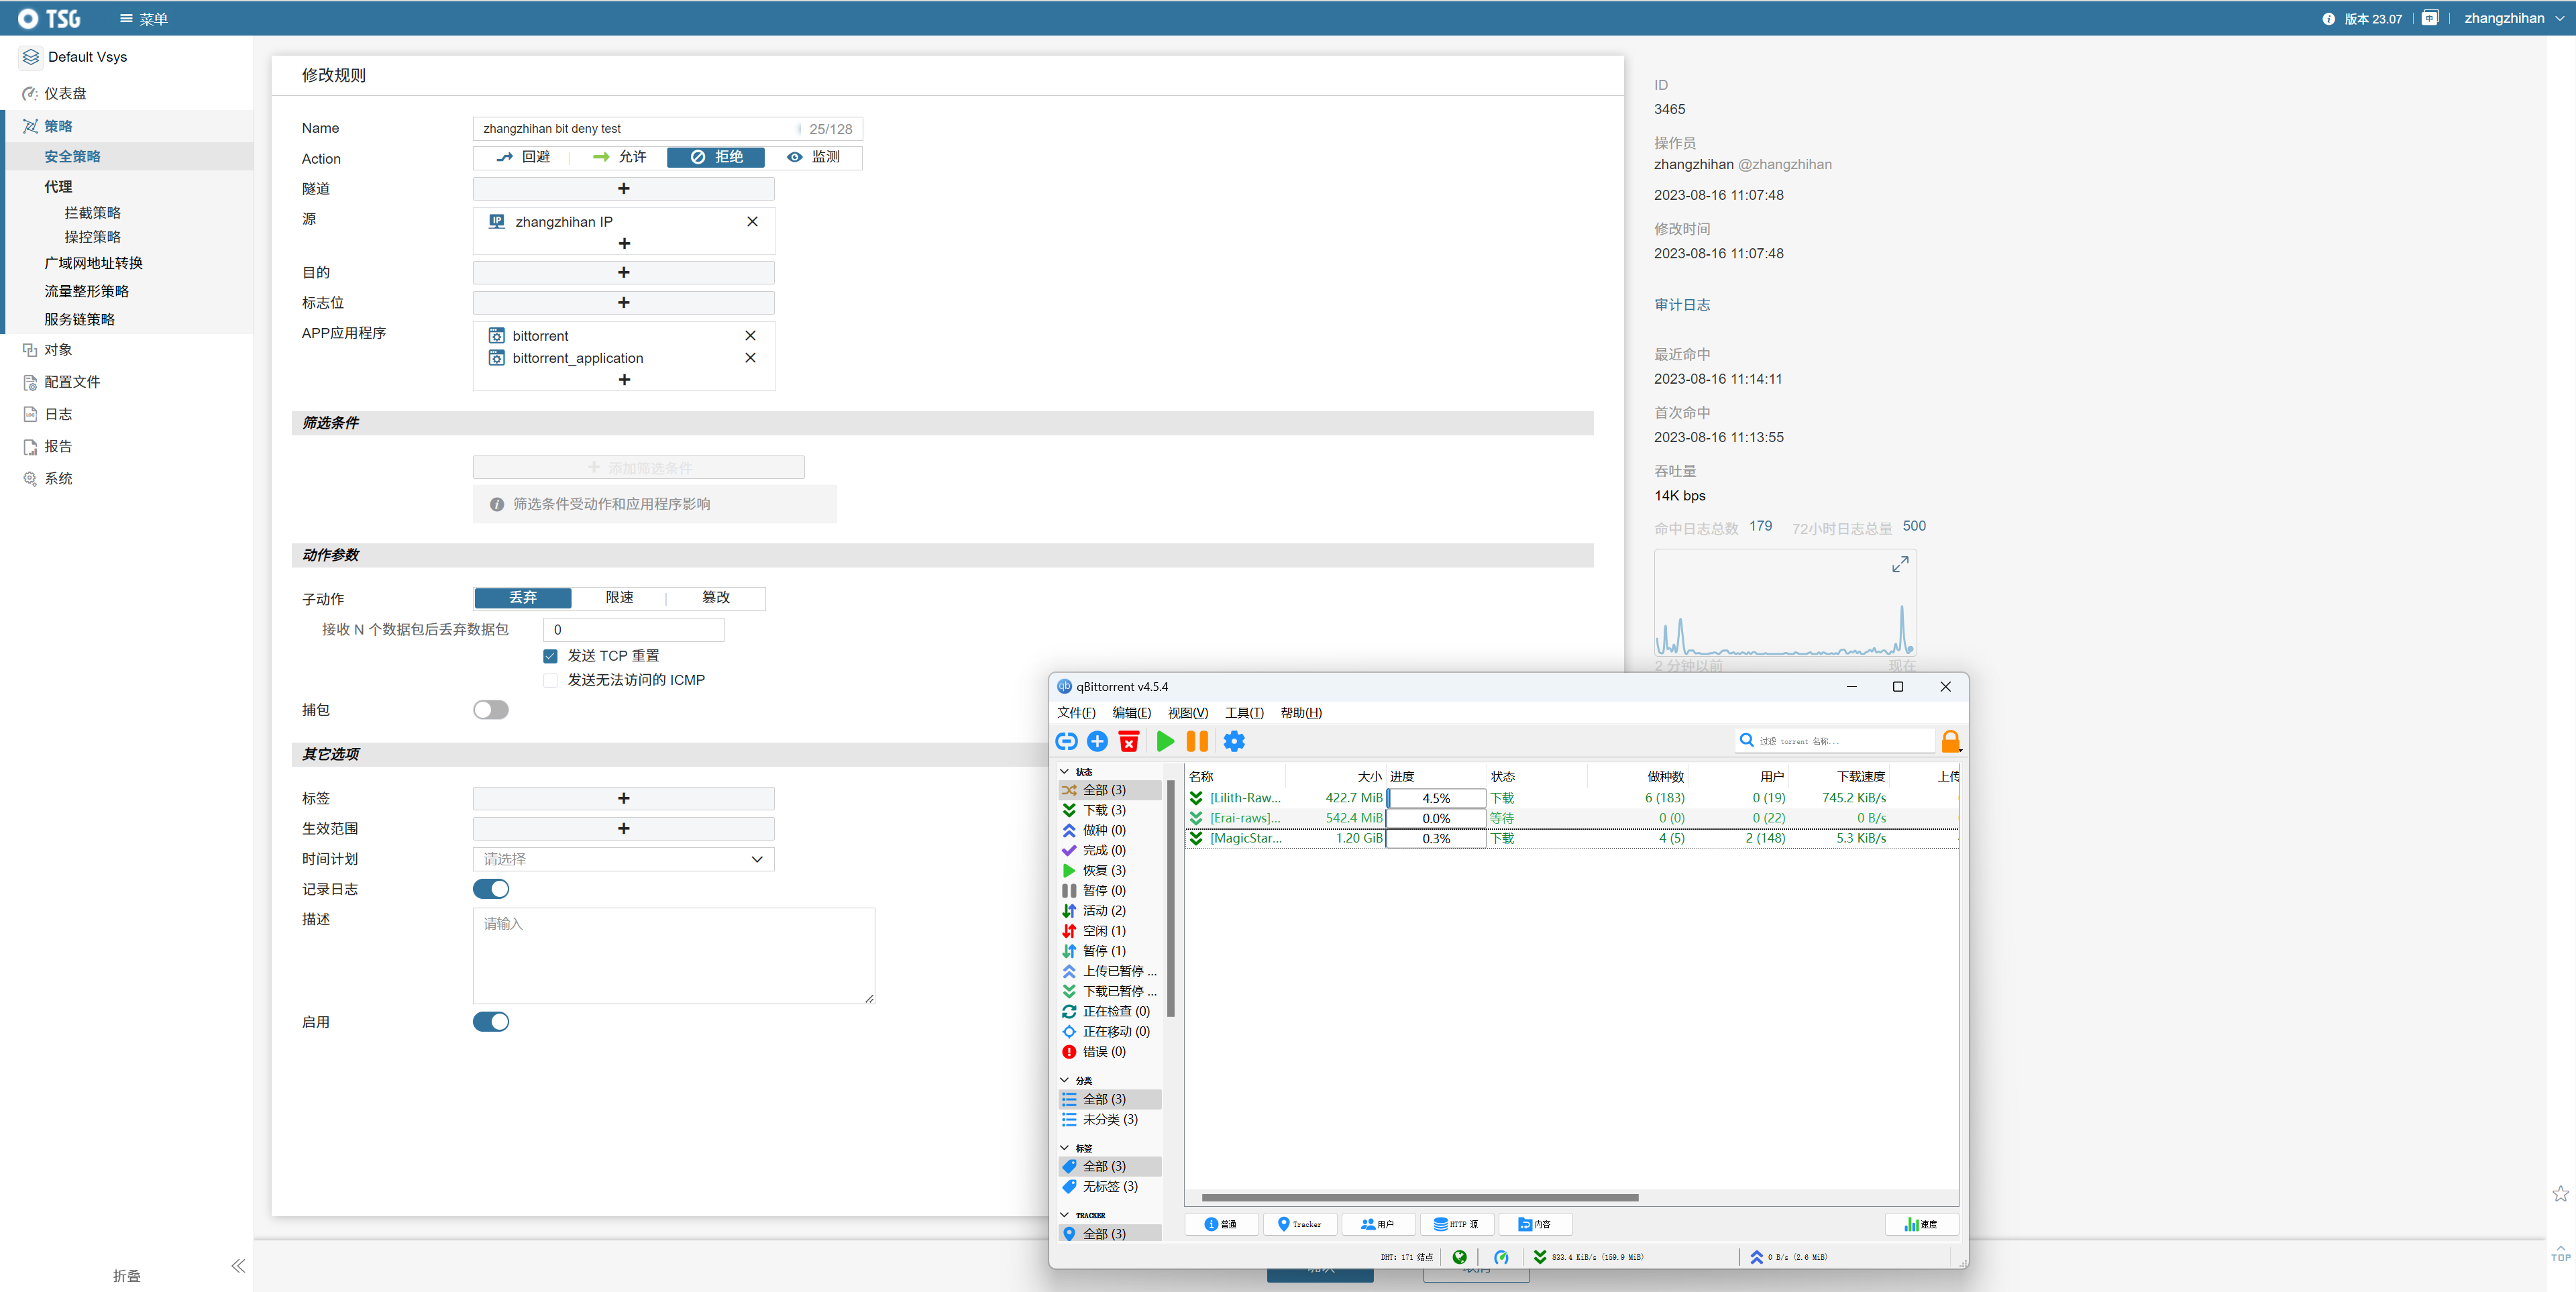Viewport: 2576px width, 1292px height.
Task: Open the 时间计划 dropdown
Action: point(623,859)
